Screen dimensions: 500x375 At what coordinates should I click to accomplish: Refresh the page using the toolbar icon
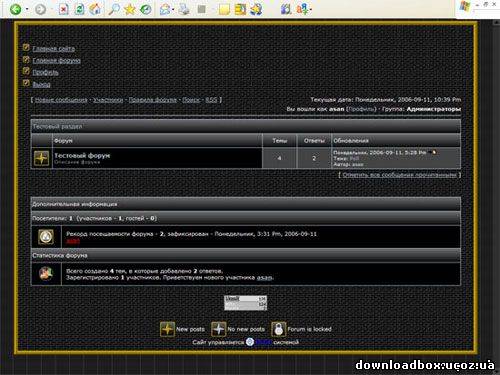click(79, 9)
